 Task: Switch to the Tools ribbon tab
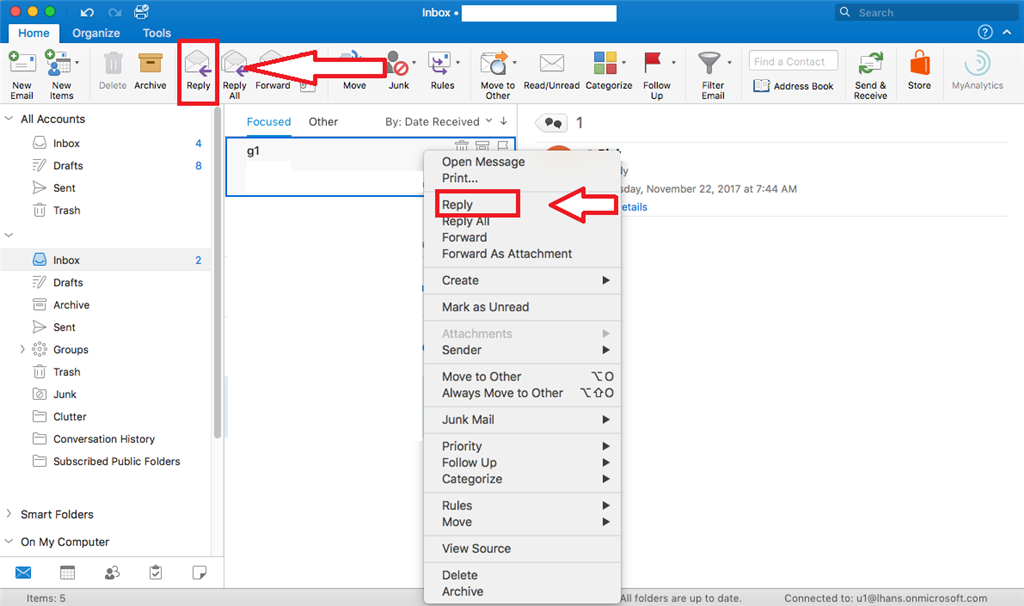click(157, 33)
